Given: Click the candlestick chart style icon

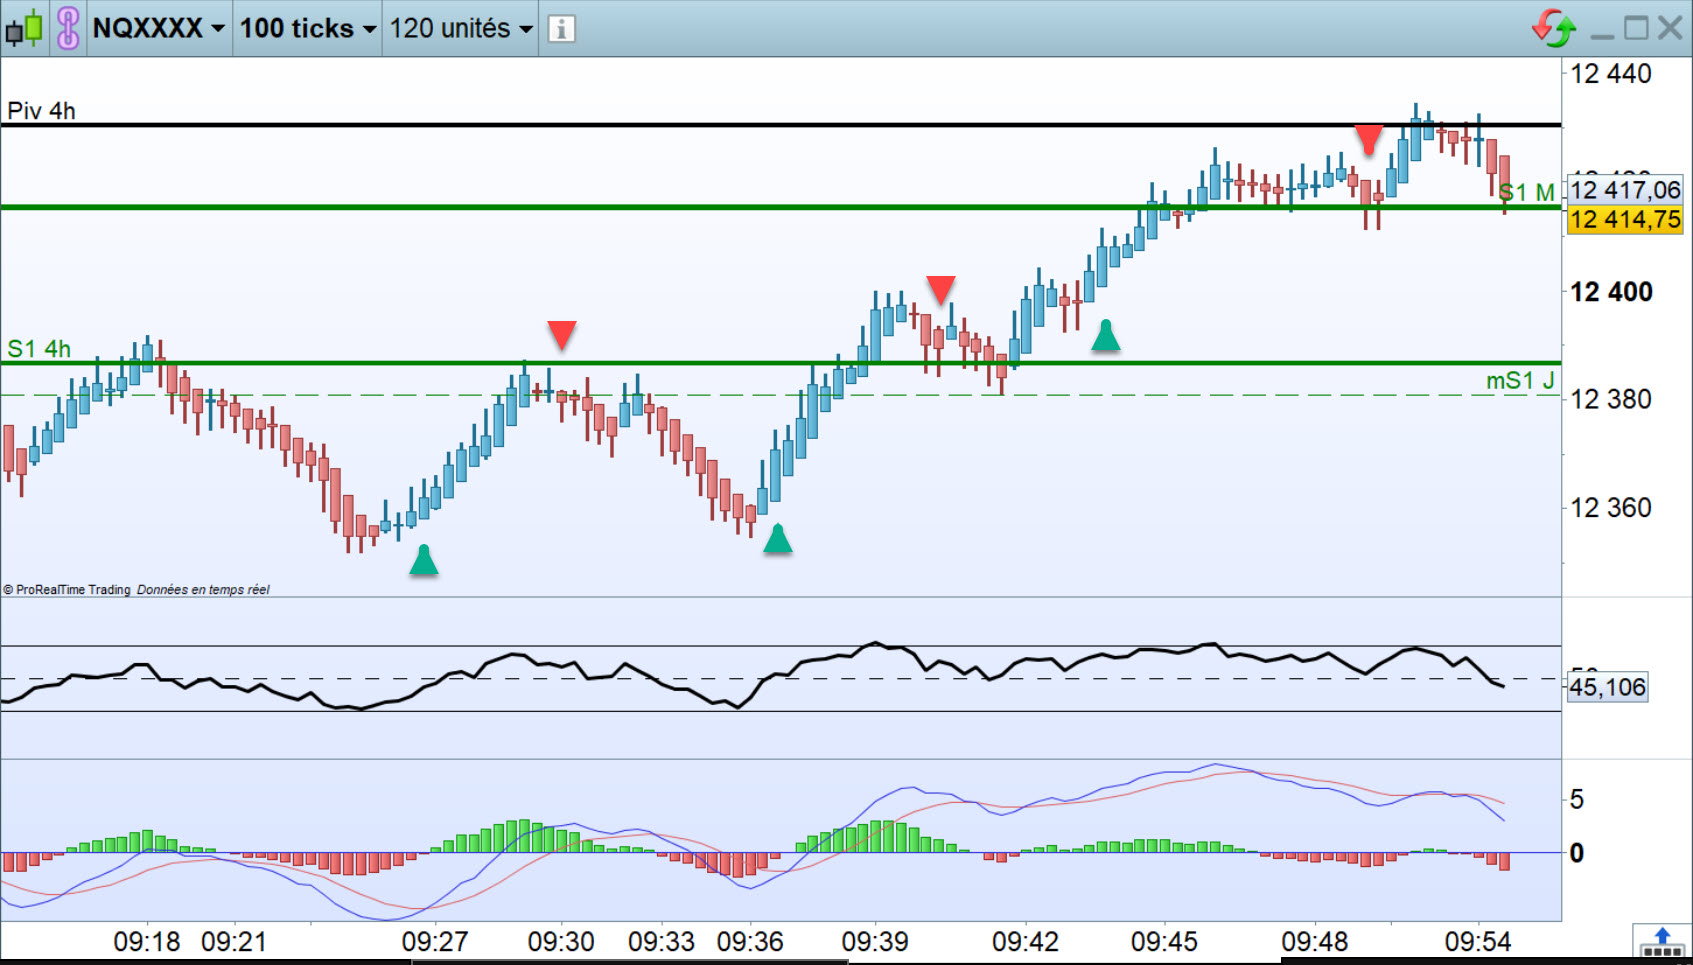Looking at the screenshot, I should [24, 28].
